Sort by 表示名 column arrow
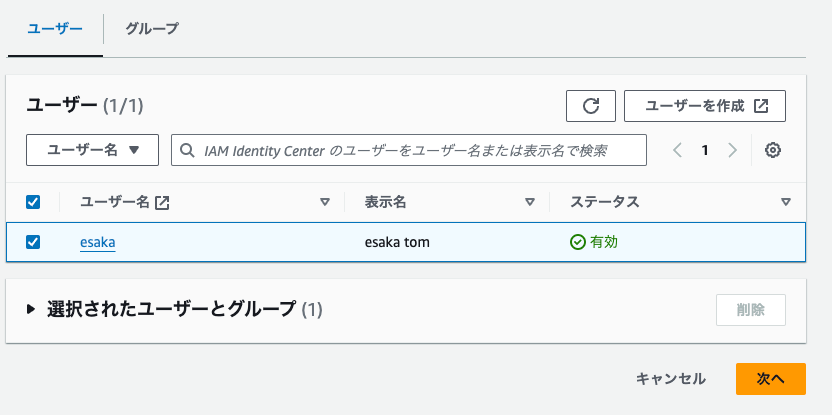This screenshot has width=832, height=415. (x=530, y=202)
